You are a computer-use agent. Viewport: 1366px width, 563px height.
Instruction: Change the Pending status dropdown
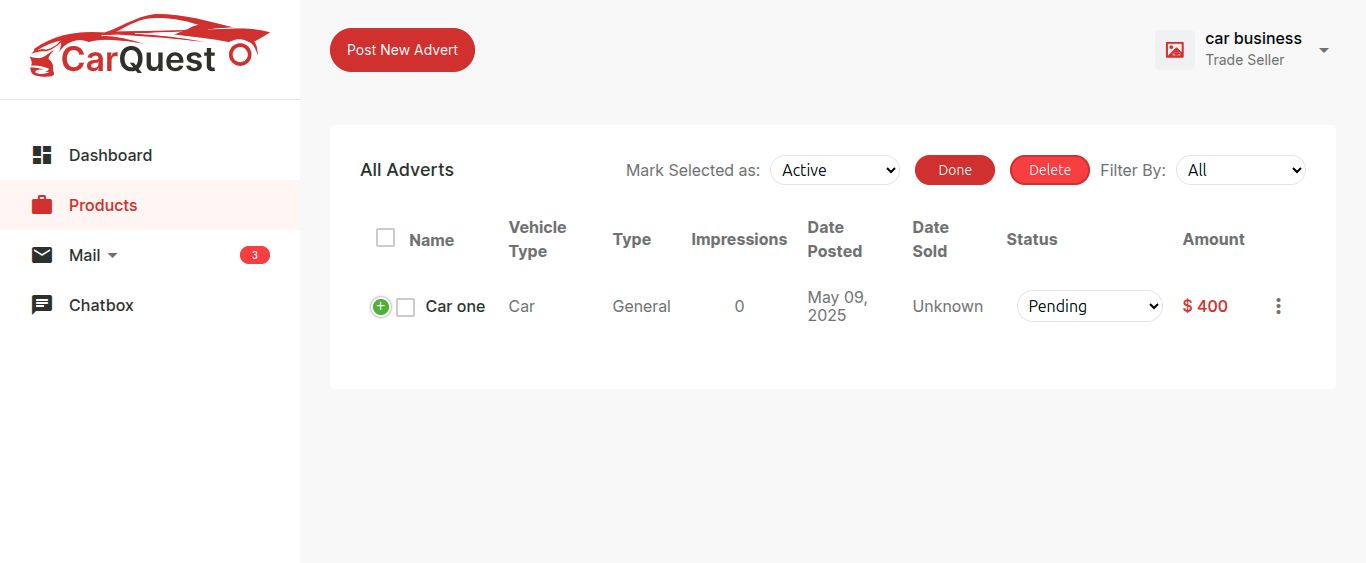pyautogui.click(x=1090, y=306)
